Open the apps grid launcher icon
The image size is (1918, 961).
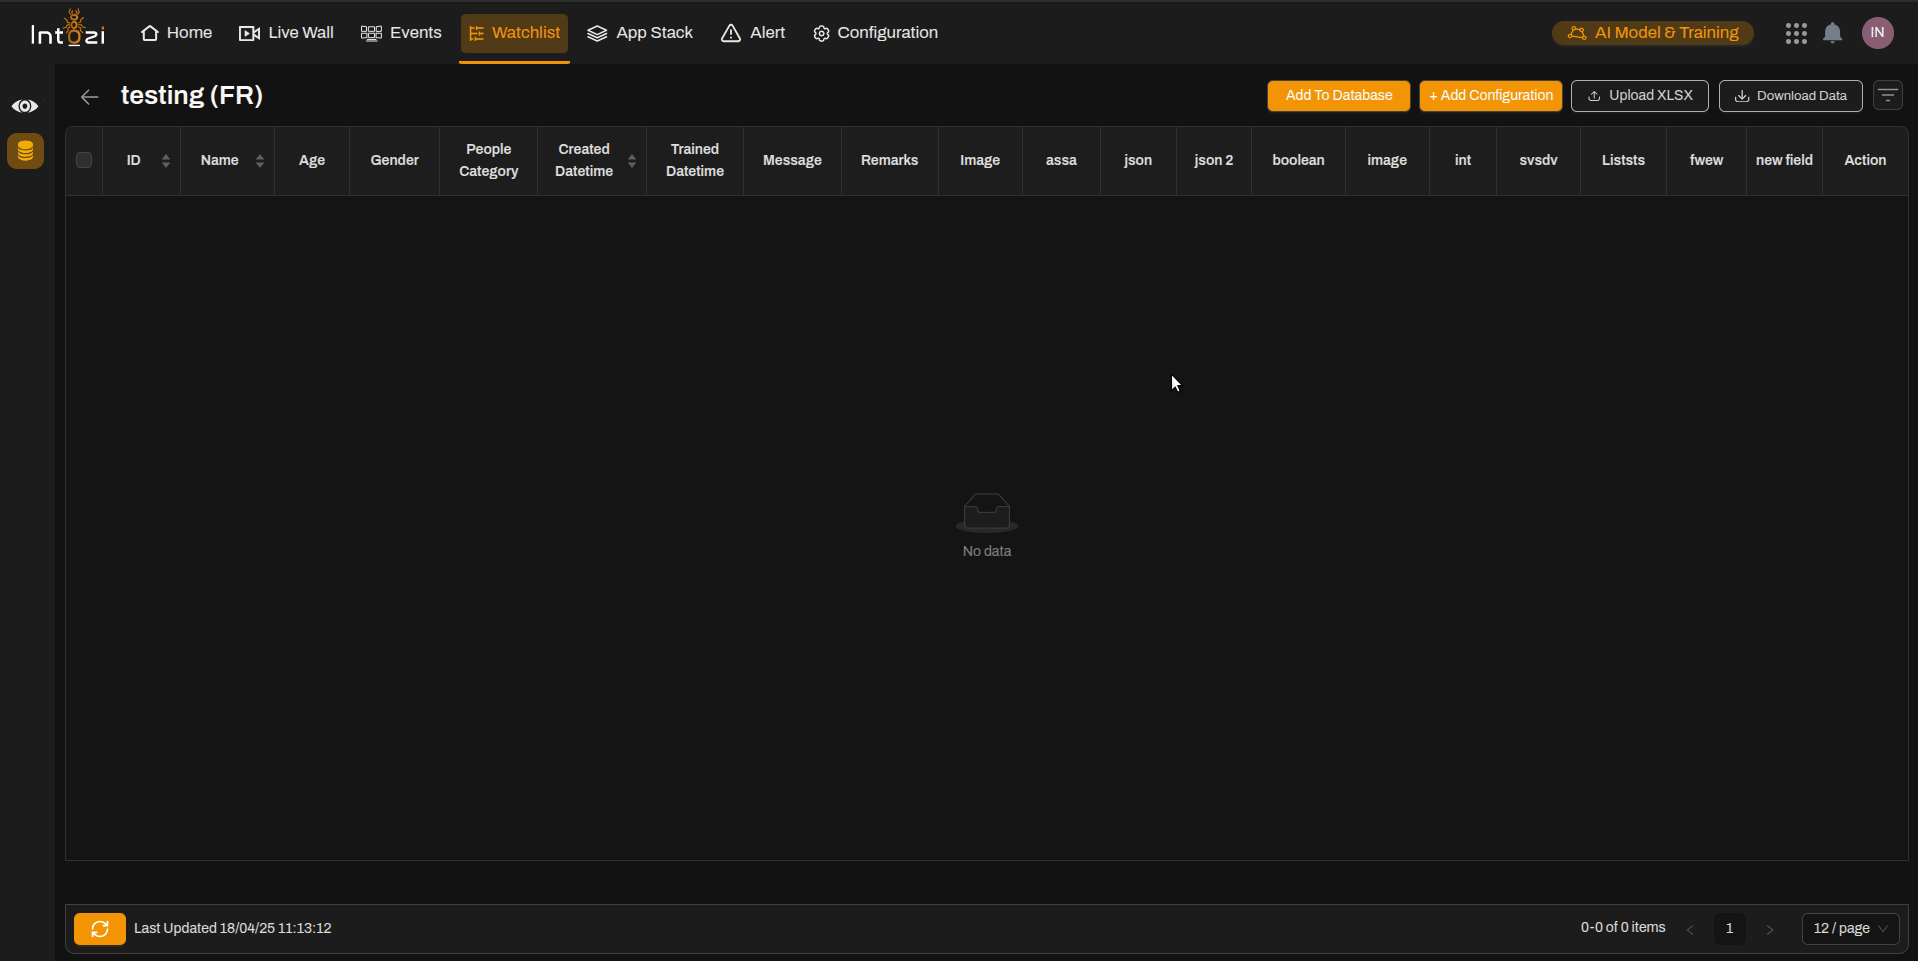click(x=1796, y=32)
